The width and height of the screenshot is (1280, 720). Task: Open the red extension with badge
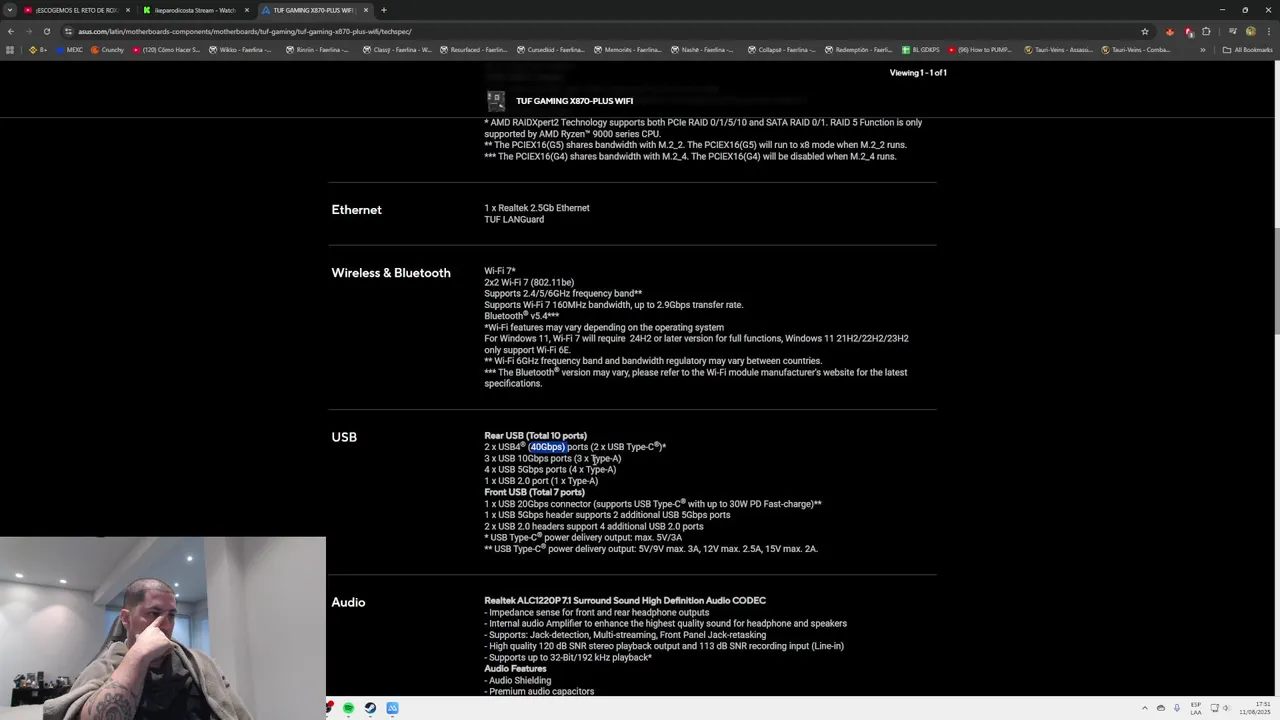(x=1188, y=31)
